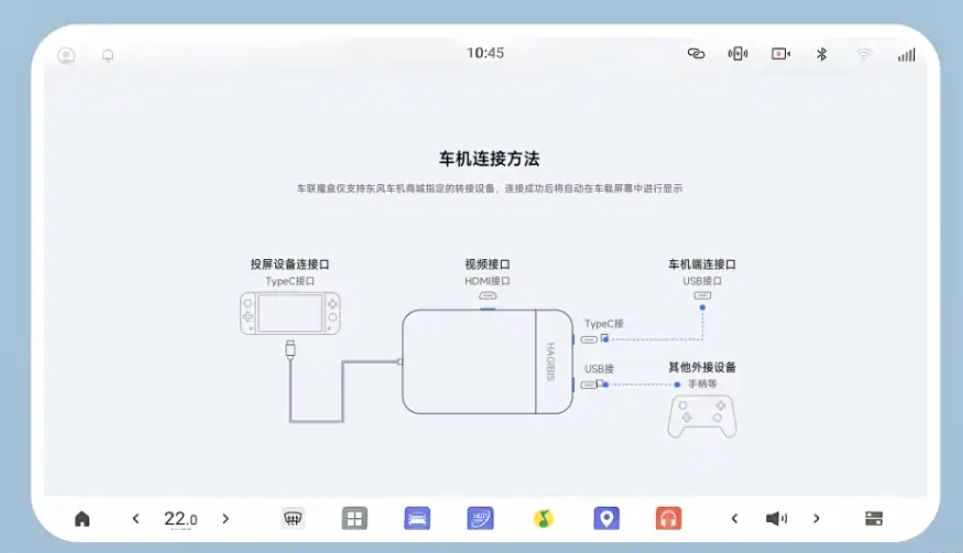This screenshot has width=963, height=553.
Task: Tap the 投屏设备连接口 label
Action: [x=290, y=264]
